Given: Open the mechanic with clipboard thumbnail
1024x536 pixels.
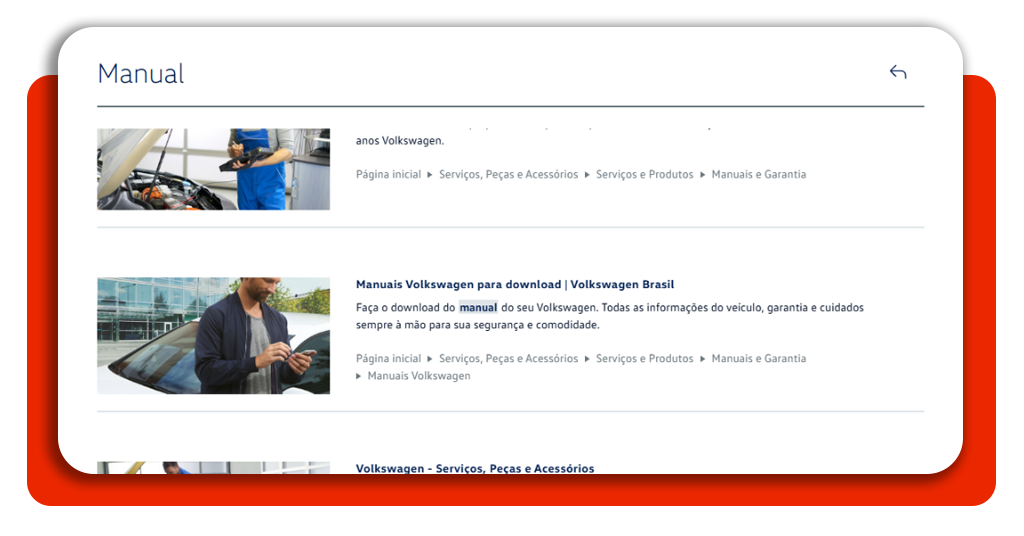Looking at the screenshot, I should click(214, 169).
